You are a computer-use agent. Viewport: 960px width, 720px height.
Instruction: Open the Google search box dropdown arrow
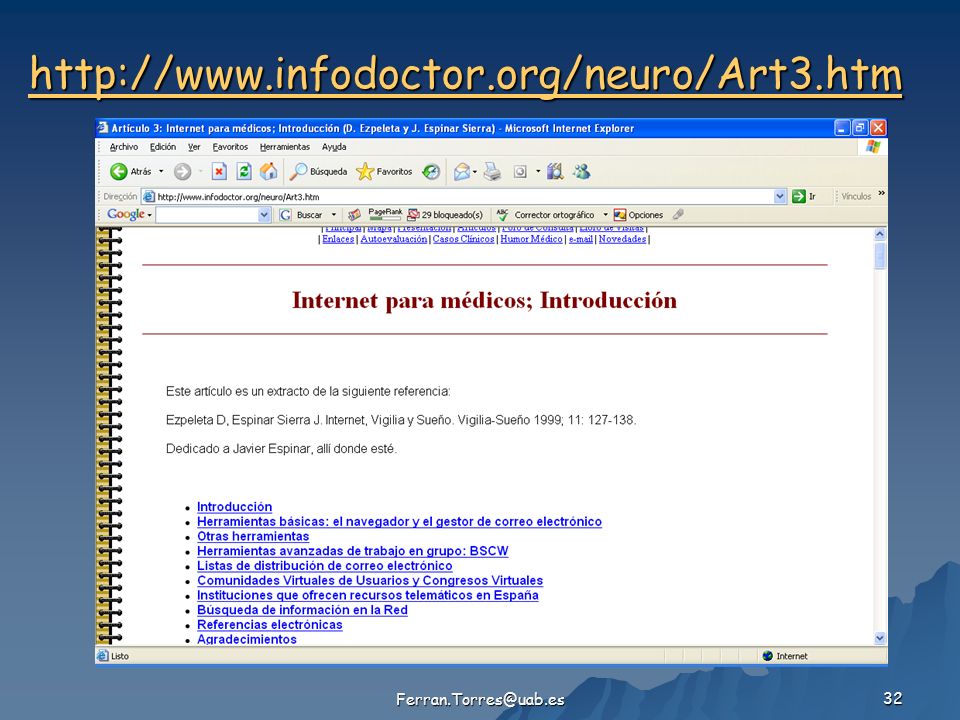click(264, 215)
